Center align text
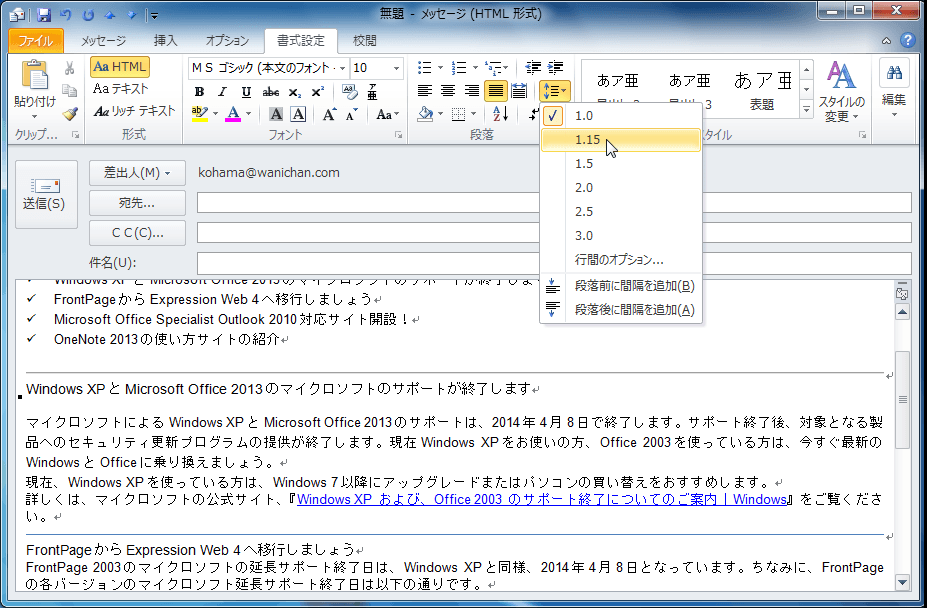The width and height of the screenshot is (927, 608). point(448,91)
